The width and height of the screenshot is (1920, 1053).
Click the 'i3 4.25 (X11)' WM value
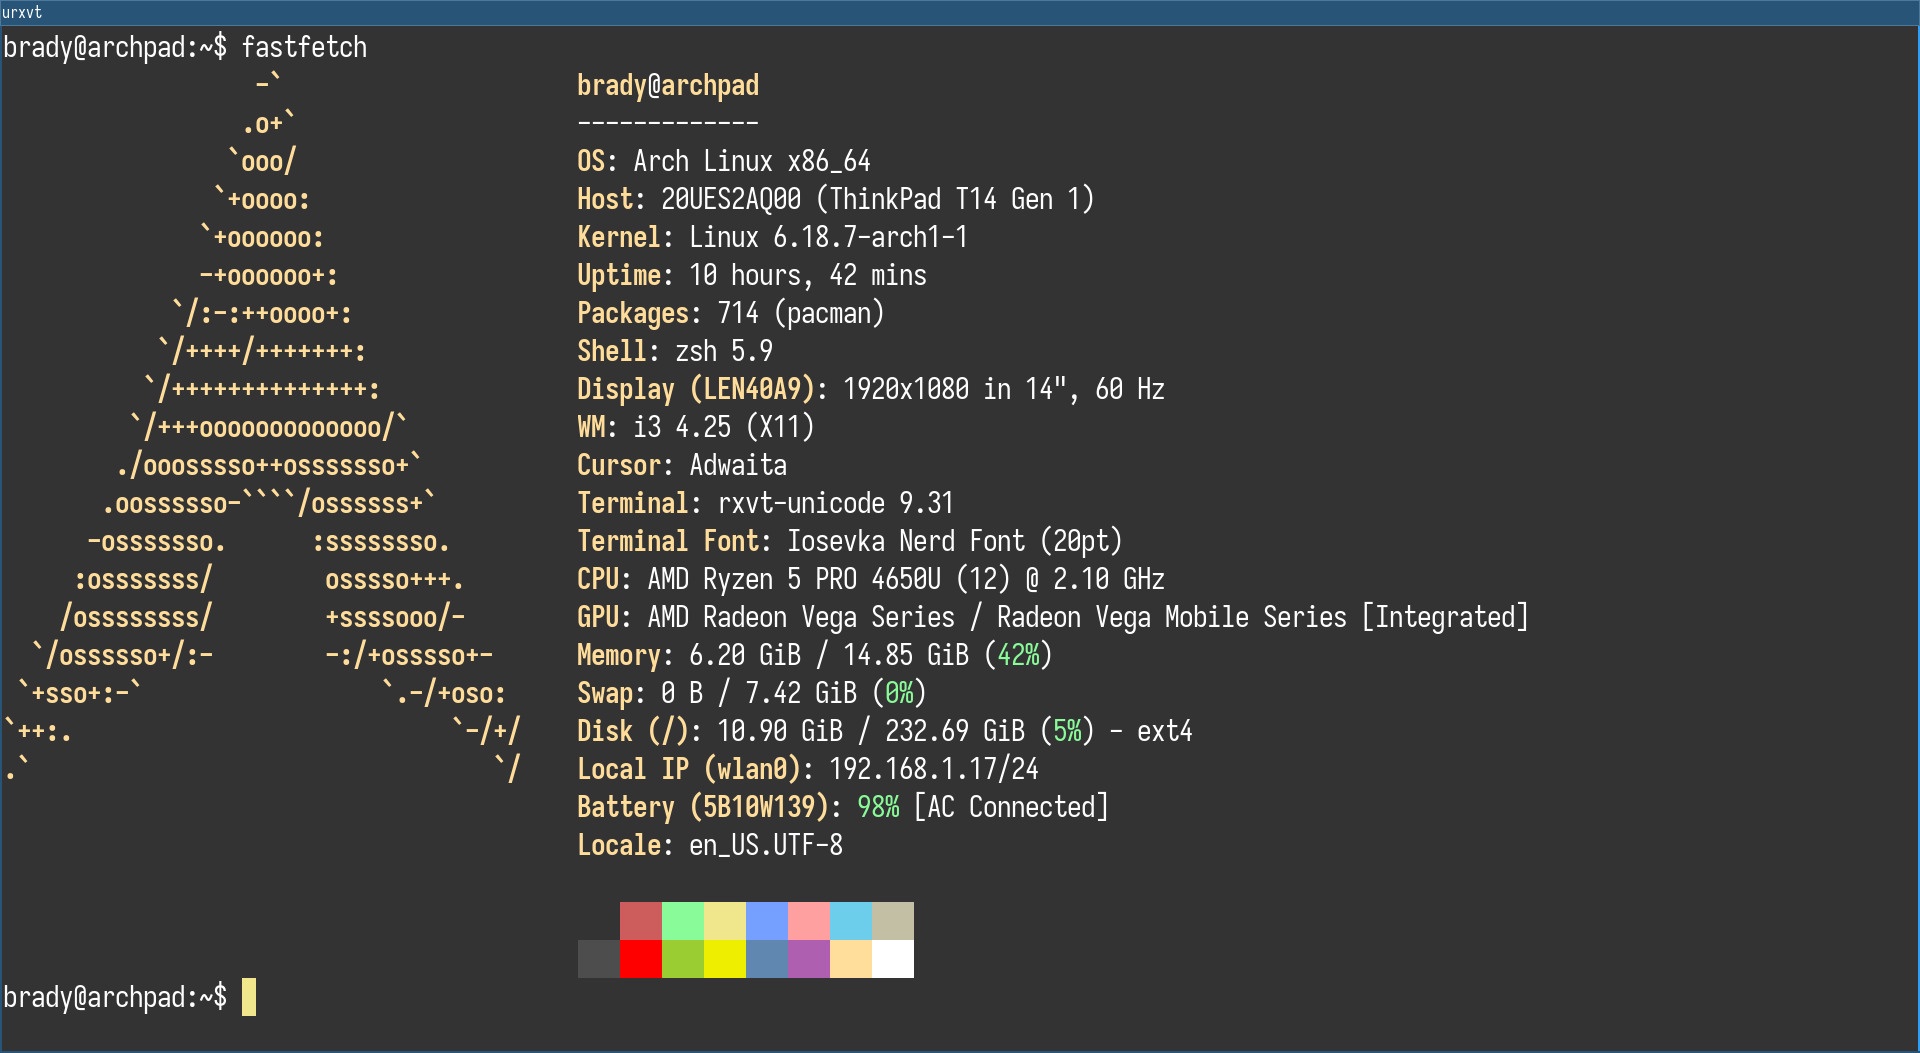[724, 427]
